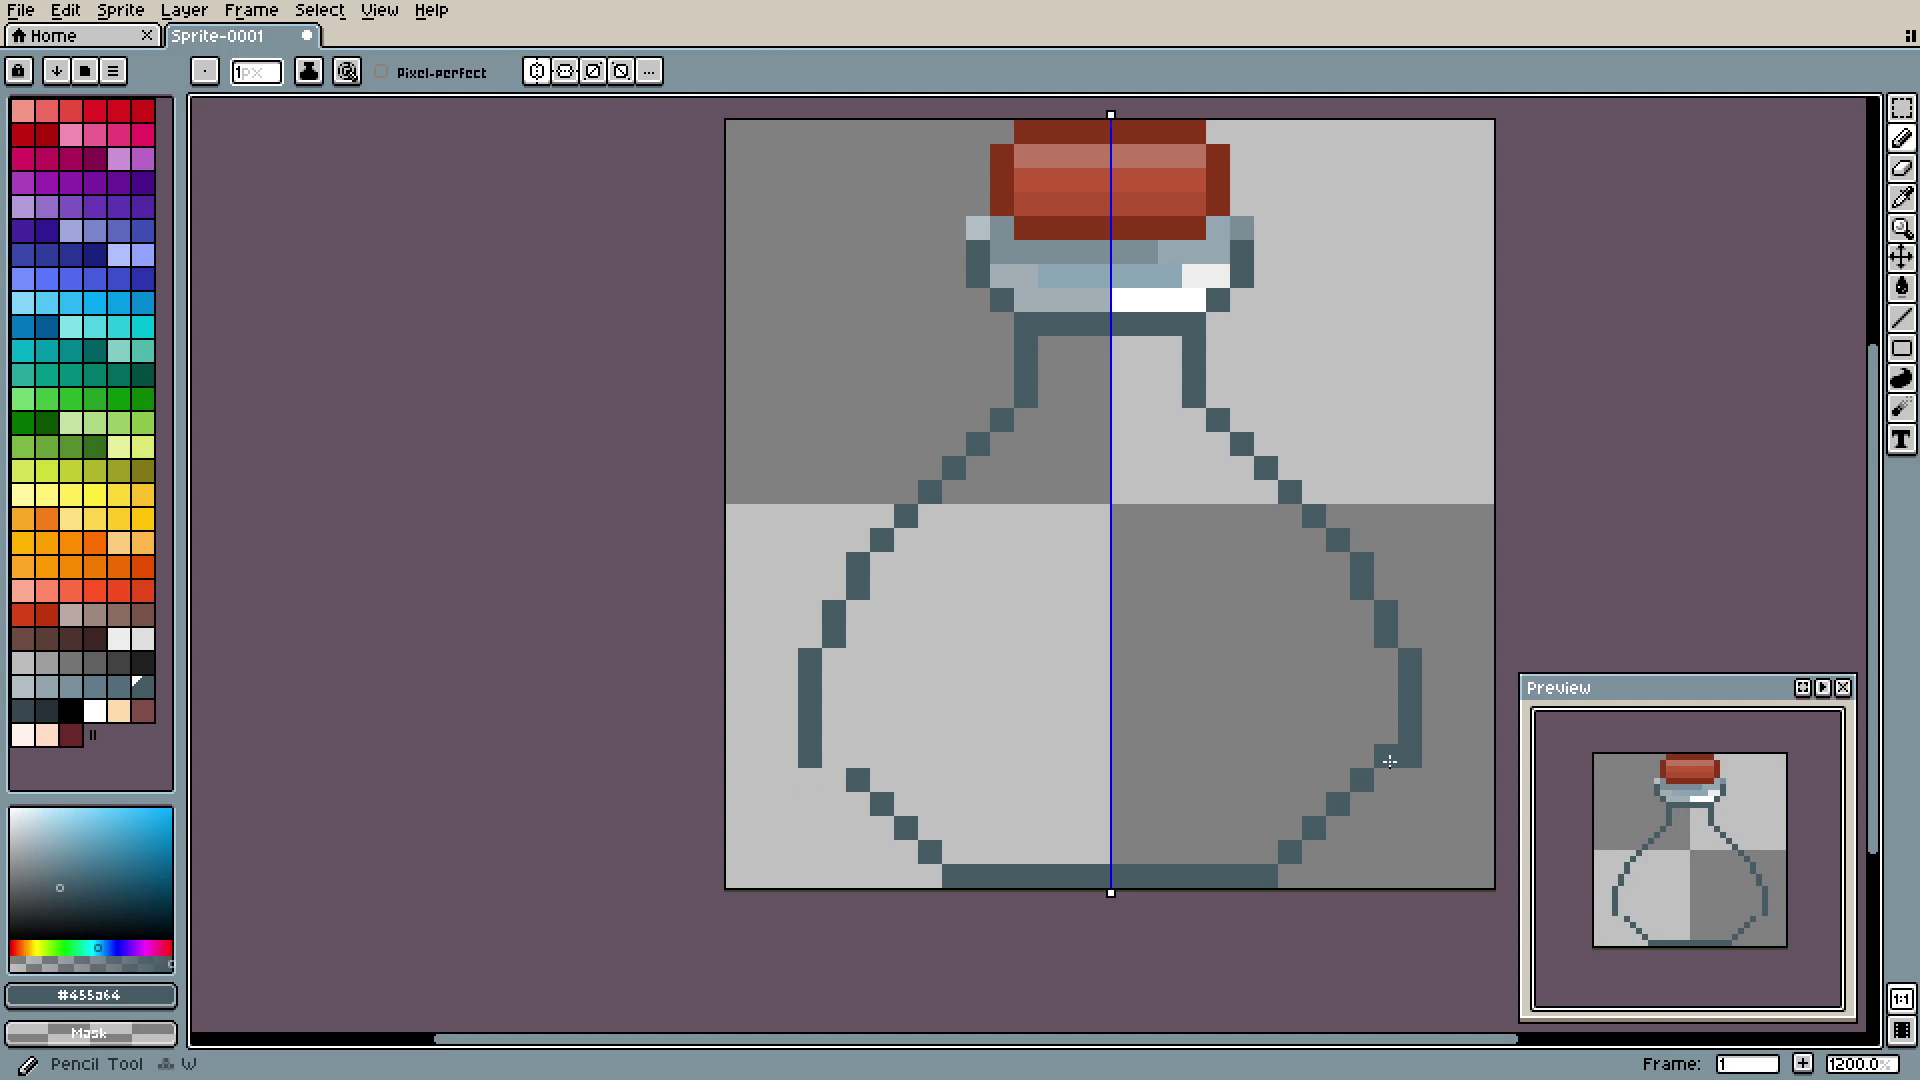Pick the Eyedropper tool
Screen dimensions: 1920x1080
point(1901,198)
